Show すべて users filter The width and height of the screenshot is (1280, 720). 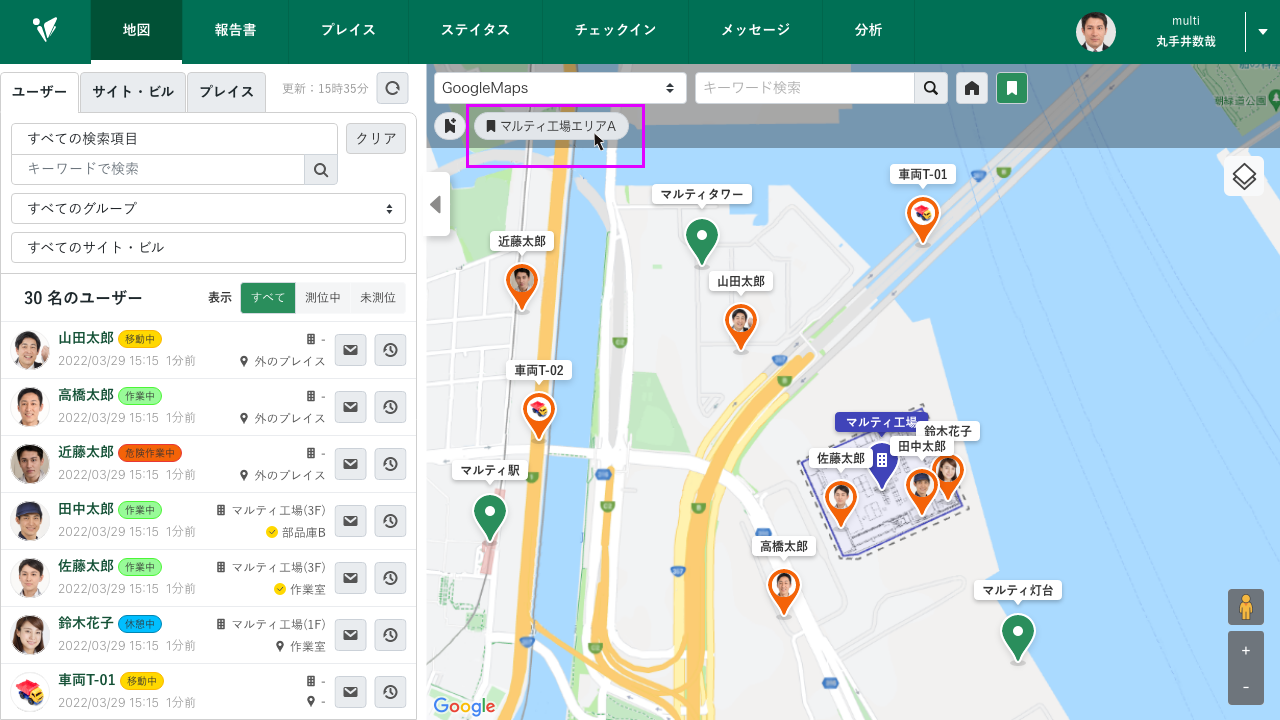coord(268,298)
